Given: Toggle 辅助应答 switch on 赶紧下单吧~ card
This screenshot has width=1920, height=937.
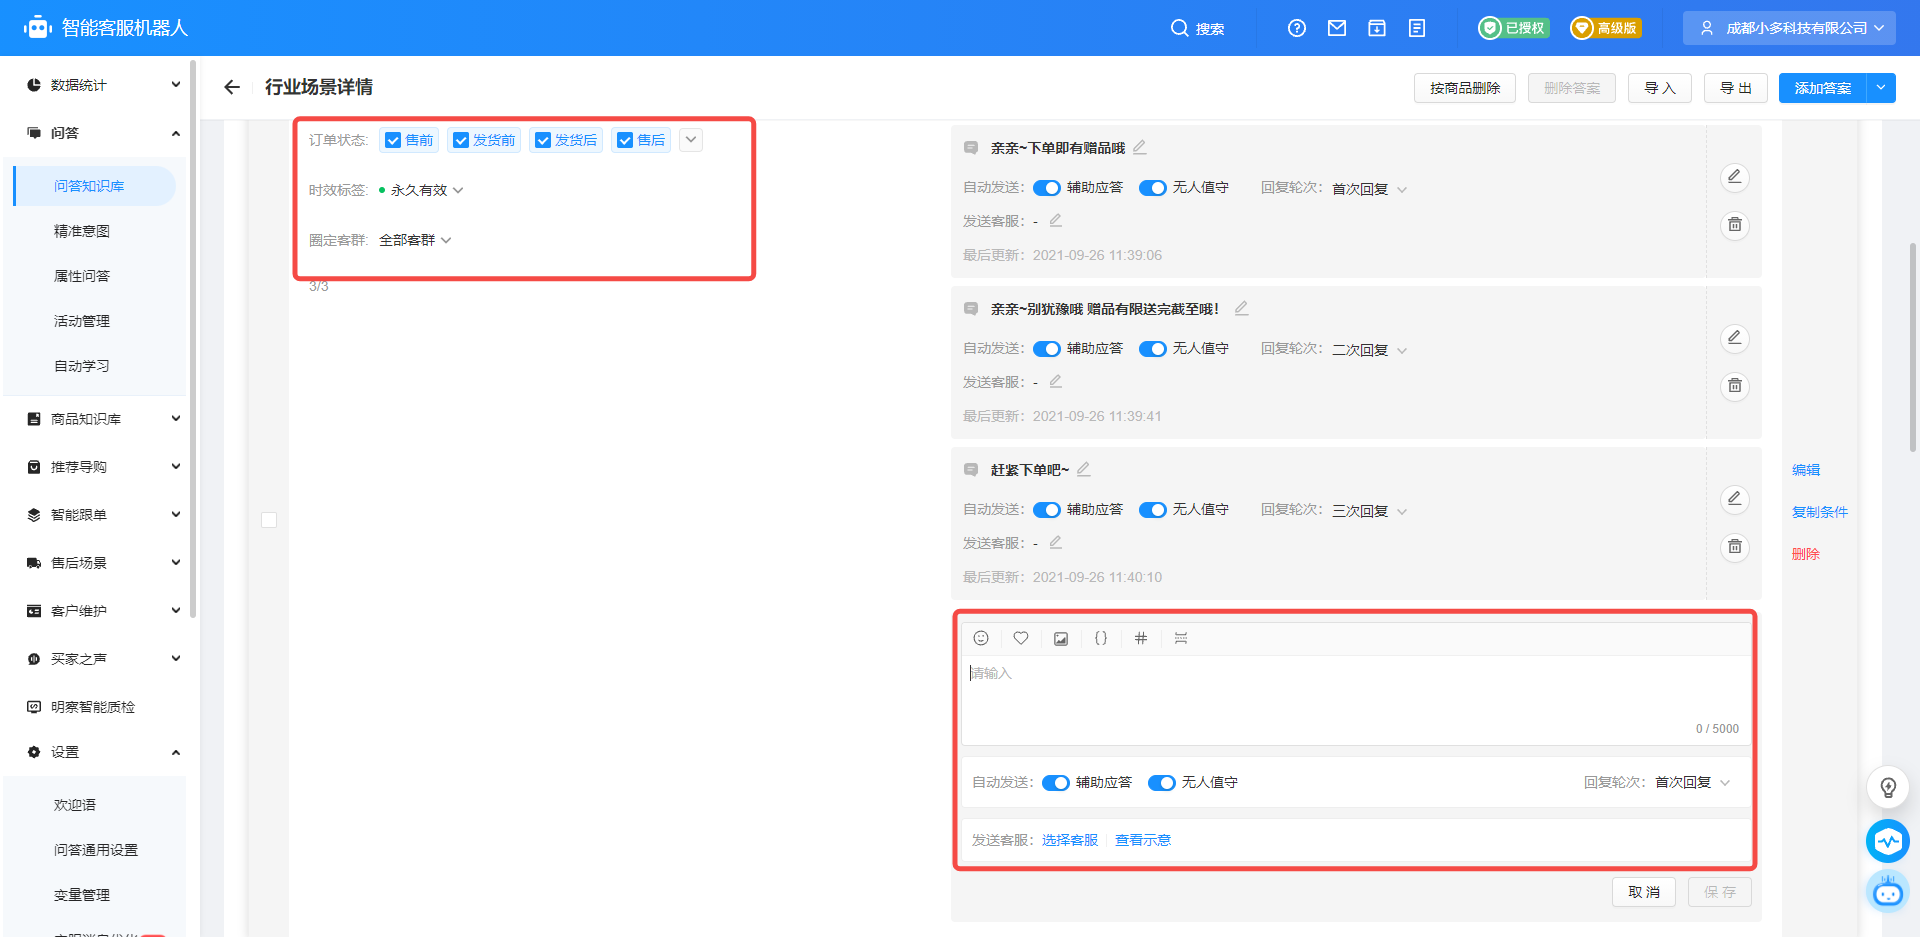Looking at the screenshot, I should [1047, 510].
